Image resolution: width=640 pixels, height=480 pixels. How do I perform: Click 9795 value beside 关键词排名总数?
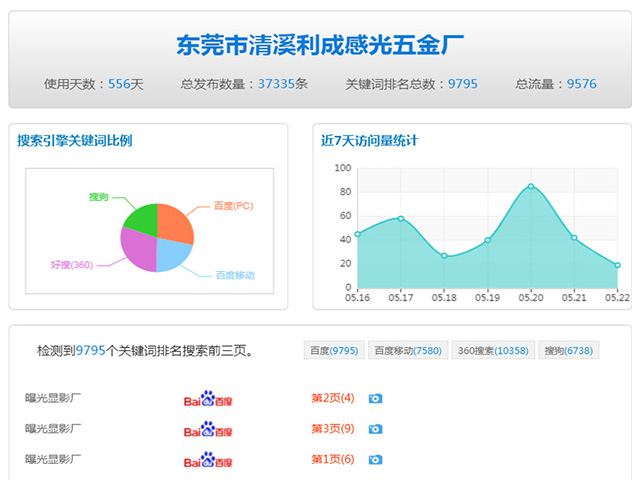click(462, 84)
